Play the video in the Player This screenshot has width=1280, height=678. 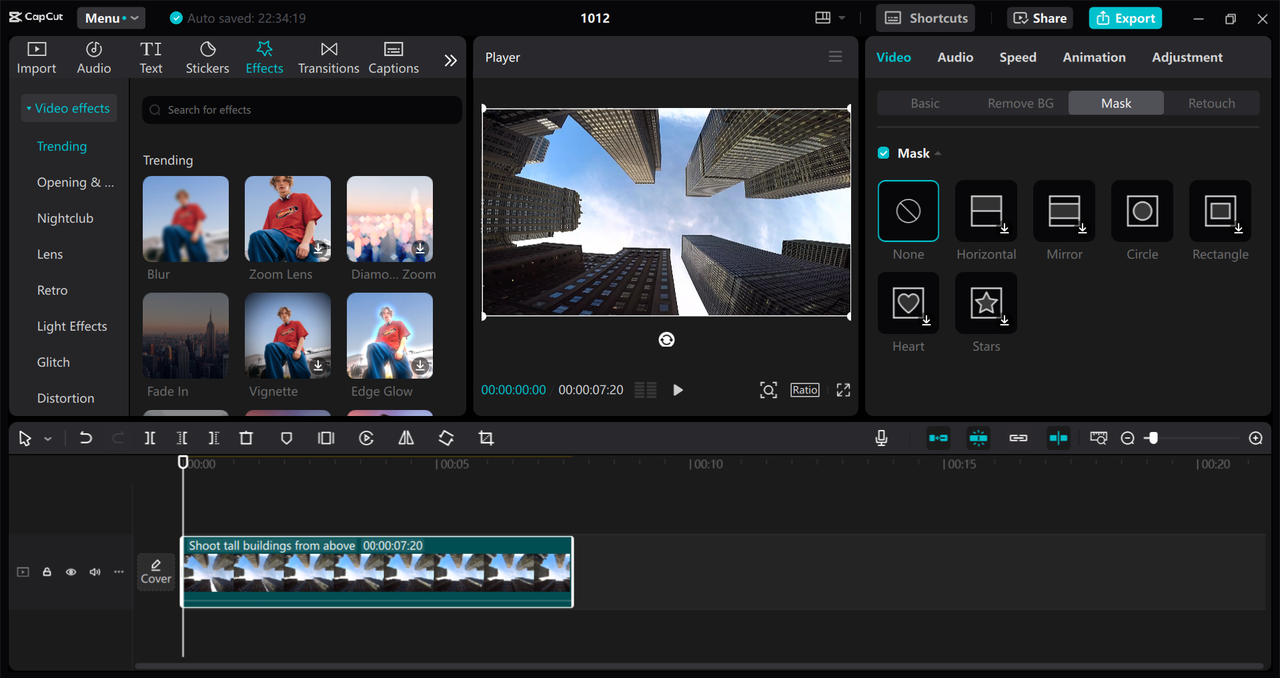coord(678,390)
